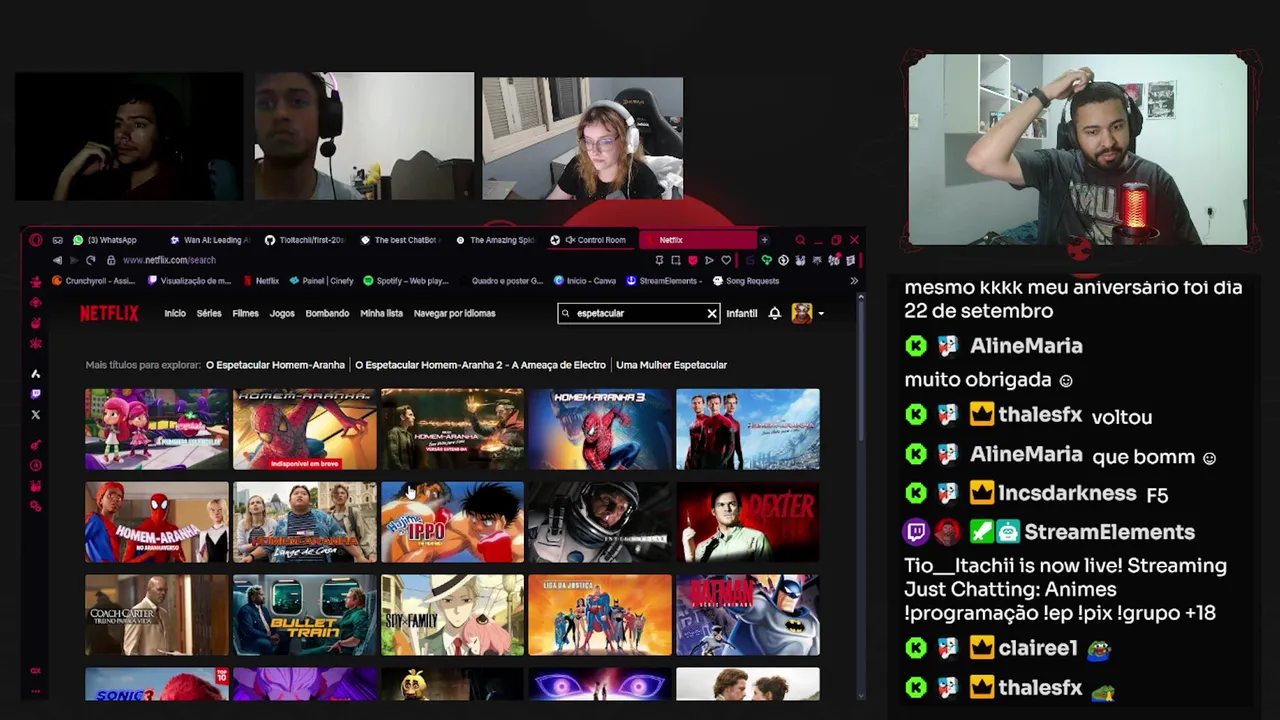Click suggestion O Espetacular Homem-Aranha

275,365
